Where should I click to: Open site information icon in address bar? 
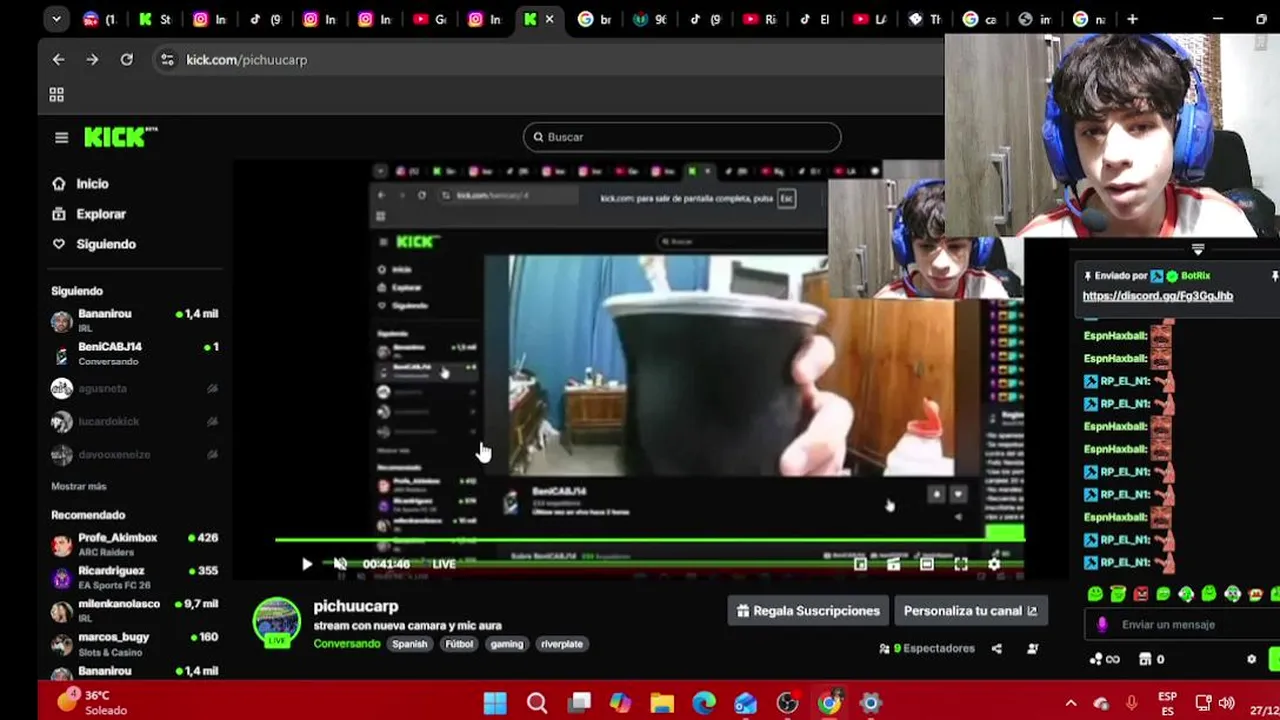pyautogui.click(x=167, y=60)
